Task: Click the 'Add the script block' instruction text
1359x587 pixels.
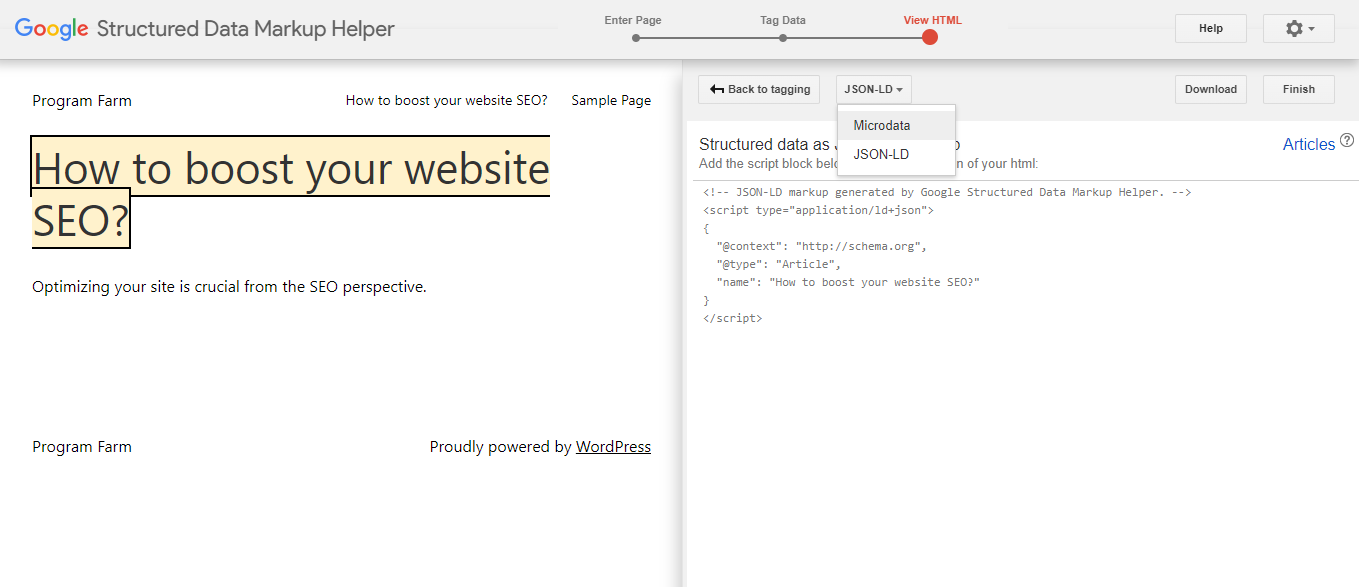Action: pyautogui.click(x=869, y=163)
